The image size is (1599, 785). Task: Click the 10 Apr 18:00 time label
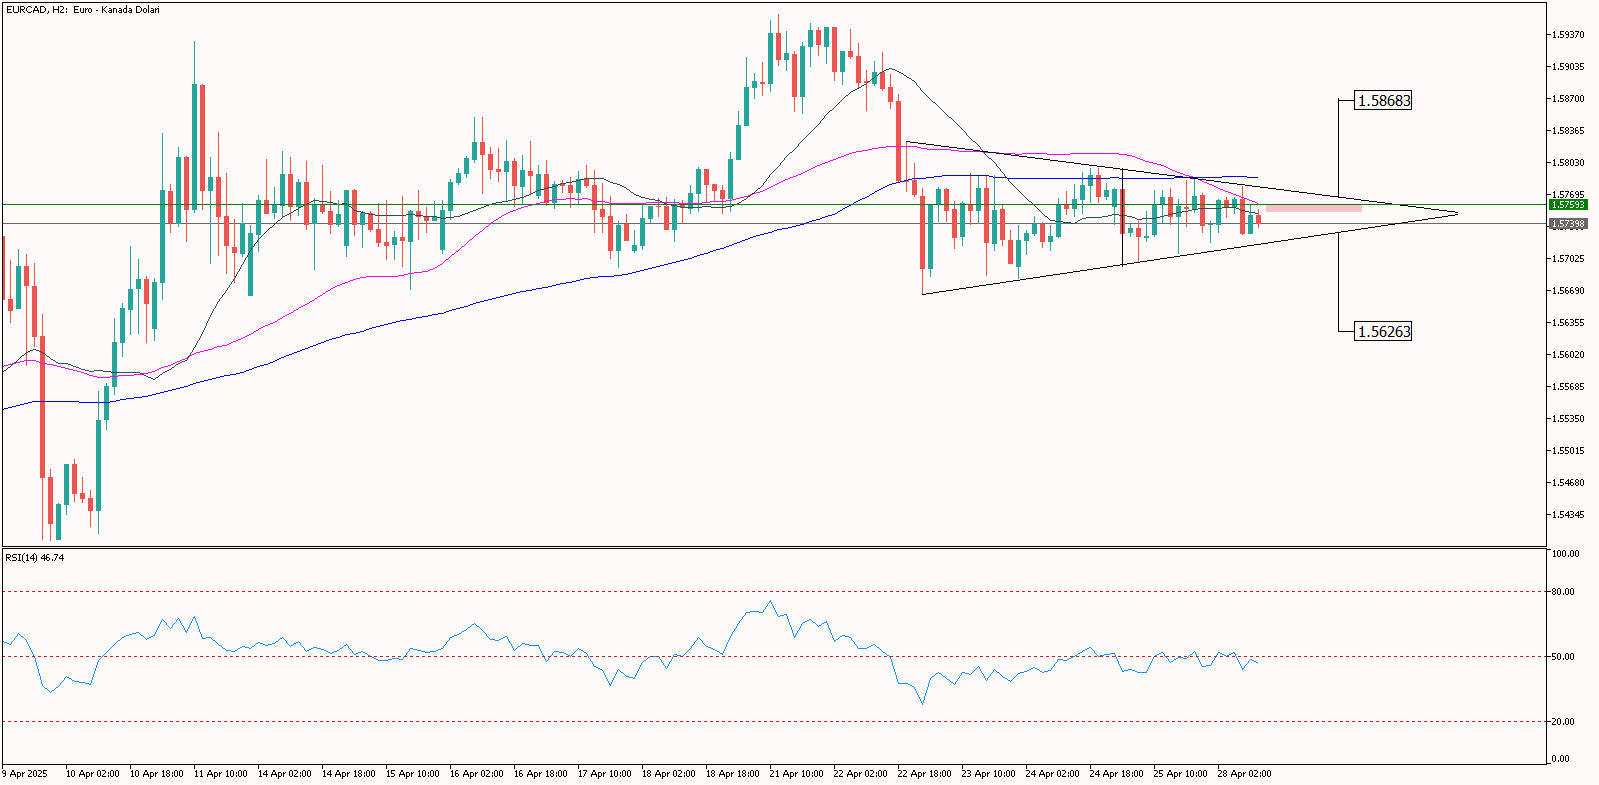(157, 774)
